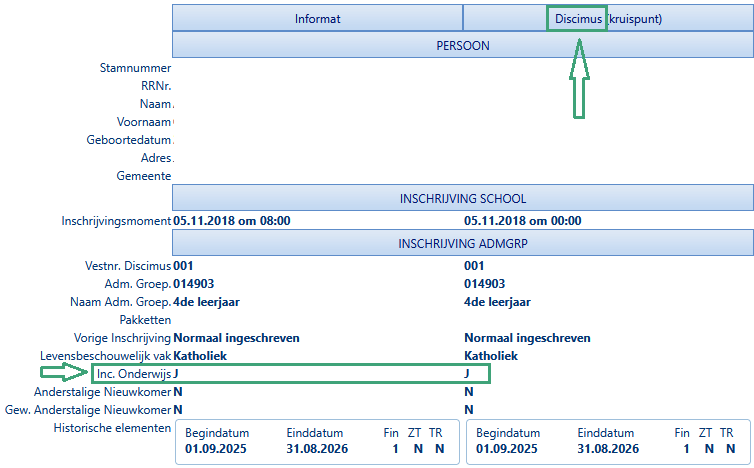Viewport: 754px width, 468px height.
Task: Click the green arrow pointing at Inc. Onderwijs
Action: click(67, 372)
